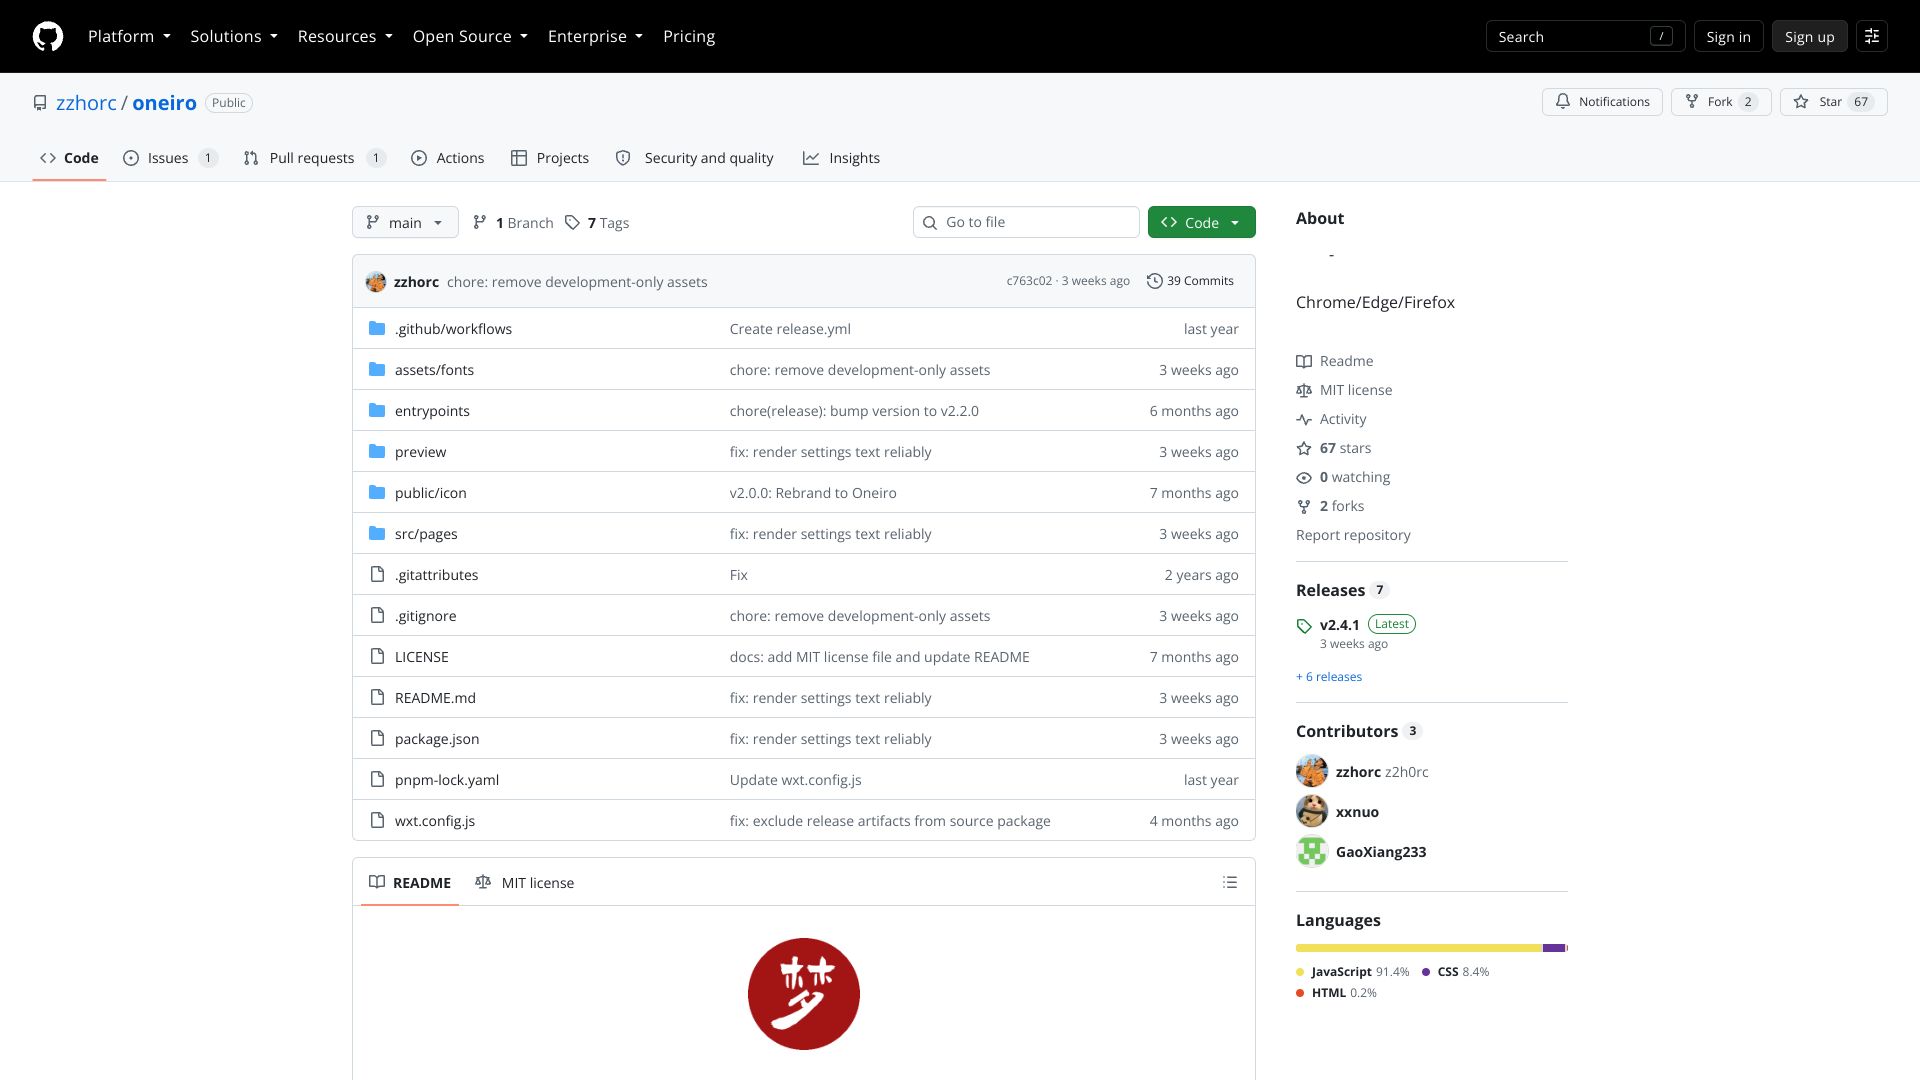Click the LICENSE file icon

(377, 657)
